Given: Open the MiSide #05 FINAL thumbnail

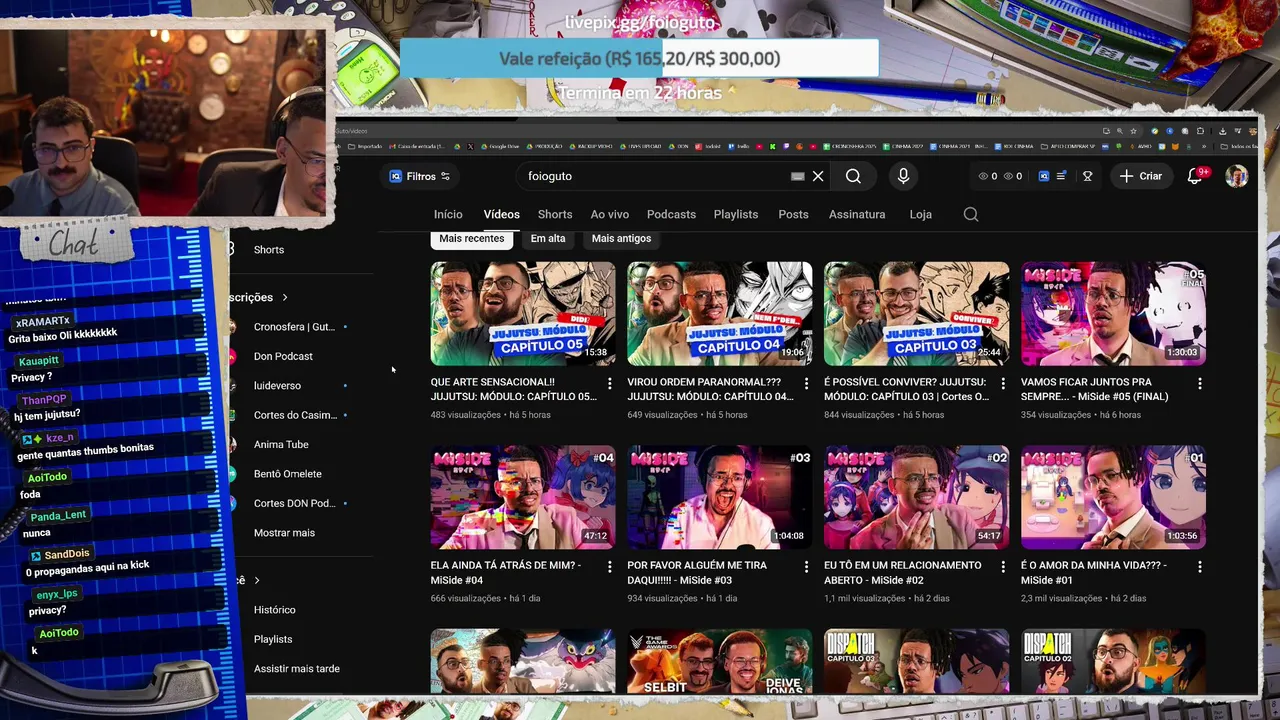Looking at the screenshot, I should pos(1113,314).
